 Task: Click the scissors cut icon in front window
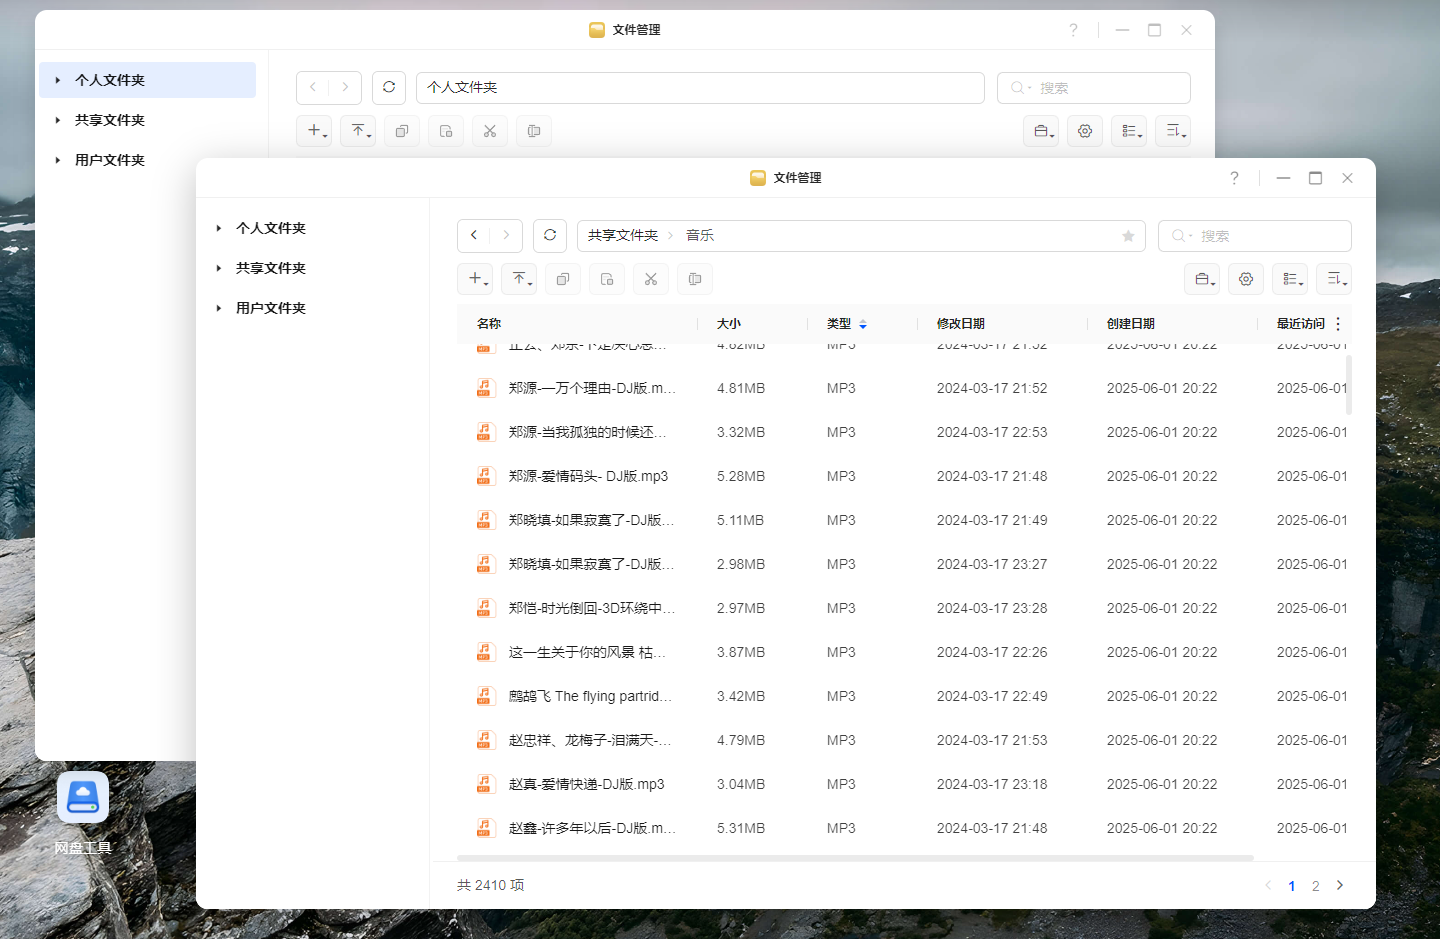pos(651,279)
